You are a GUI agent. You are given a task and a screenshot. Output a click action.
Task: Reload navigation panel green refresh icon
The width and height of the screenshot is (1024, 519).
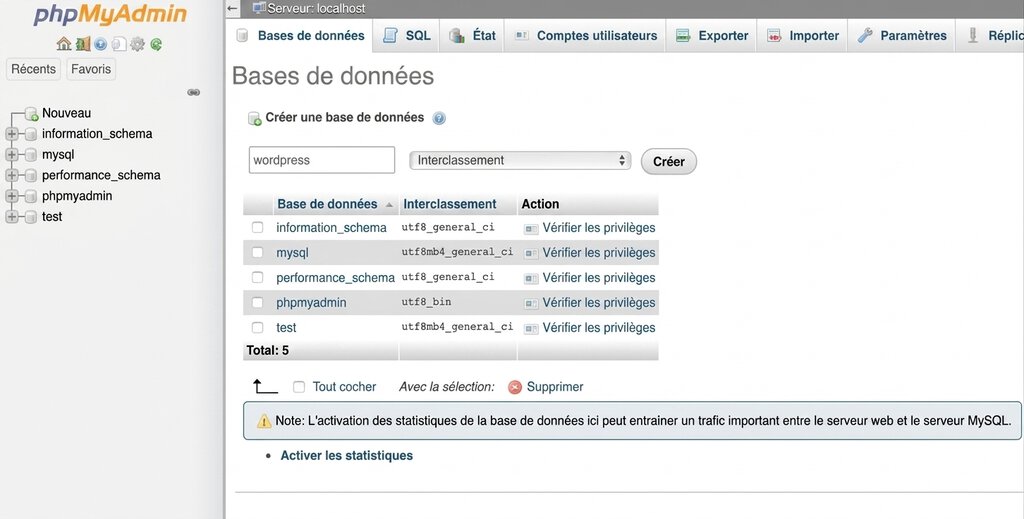pos(156,44)
